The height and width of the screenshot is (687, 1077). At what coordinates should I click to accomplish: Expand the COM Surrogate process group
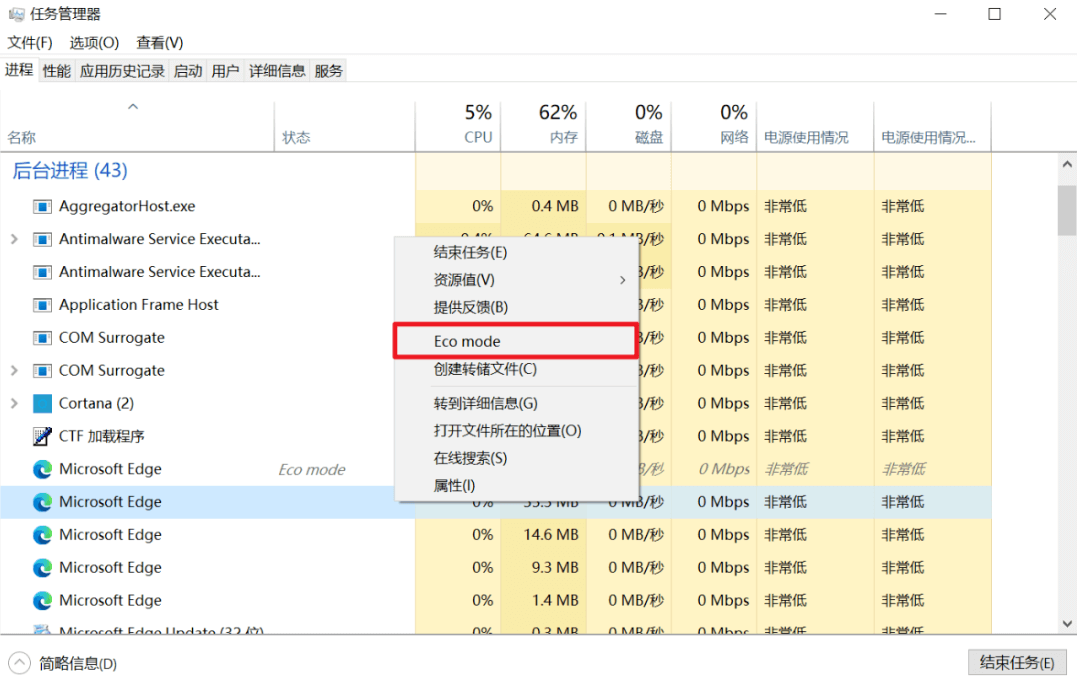tap(12, 371)
